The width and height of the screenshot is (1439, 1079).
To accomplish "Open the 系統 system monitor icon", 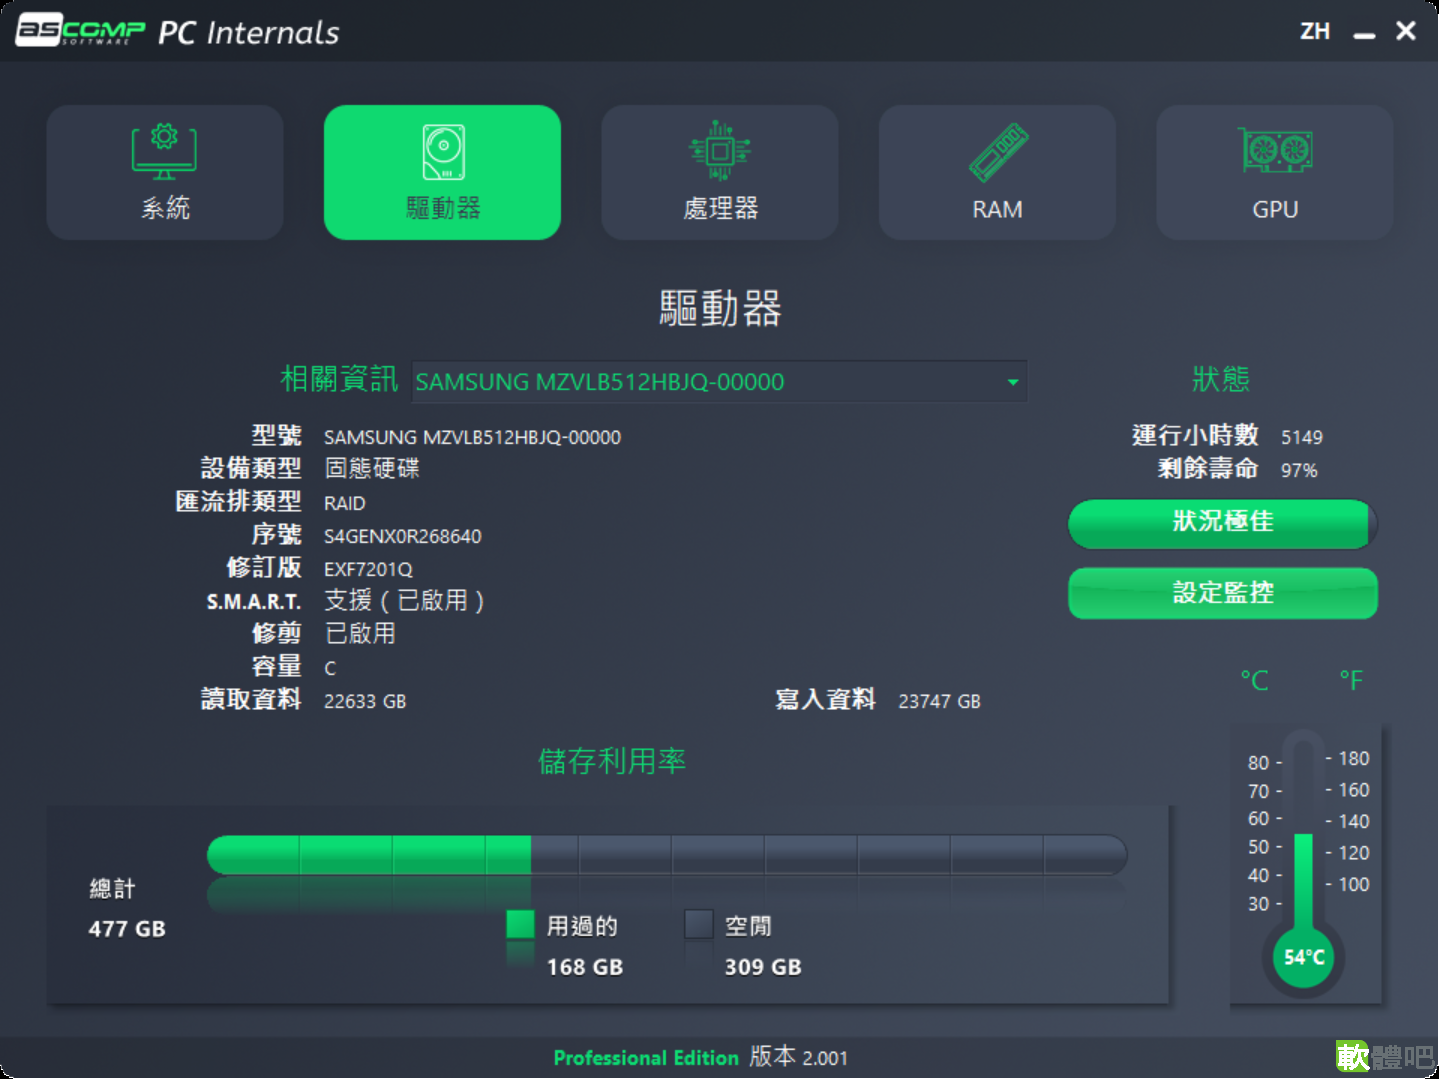I will [x=165, y=151].
